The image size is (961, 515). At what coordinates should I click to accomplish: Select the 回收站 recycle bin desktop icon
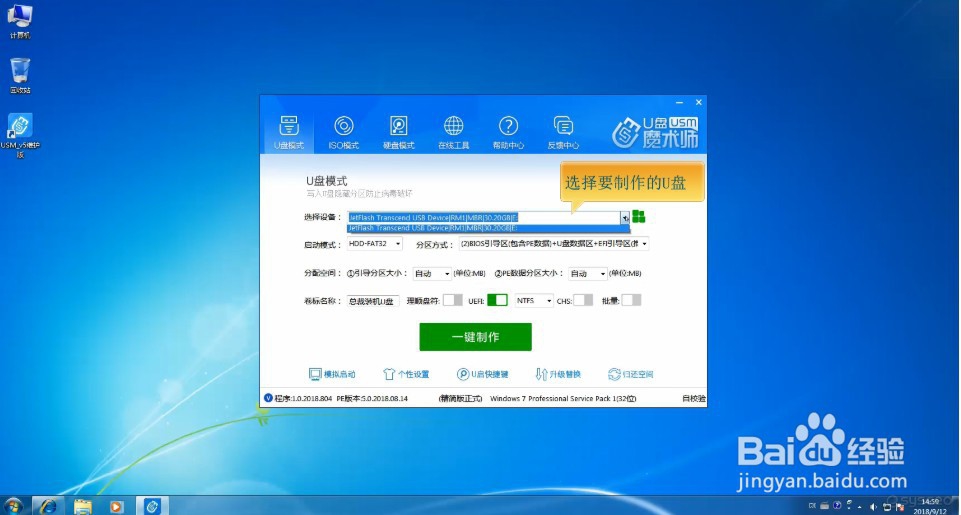tap(20, 76)
